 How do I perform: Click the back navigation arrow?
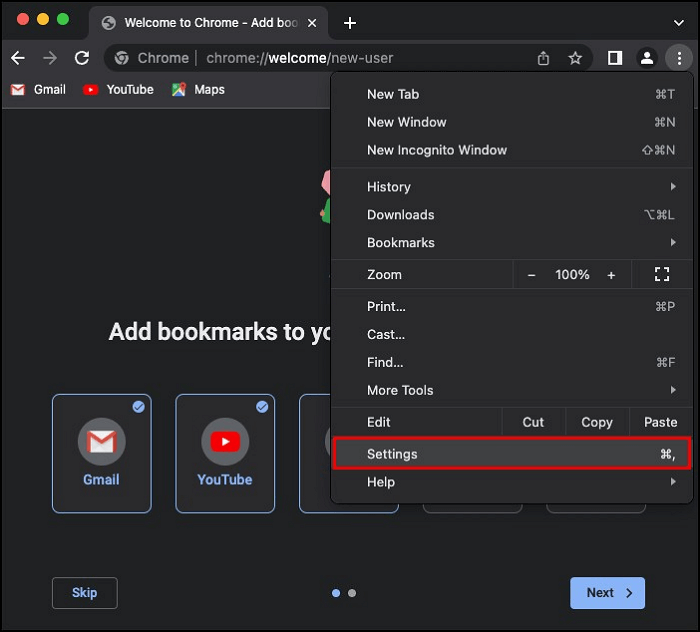click(x=18, y=58)
